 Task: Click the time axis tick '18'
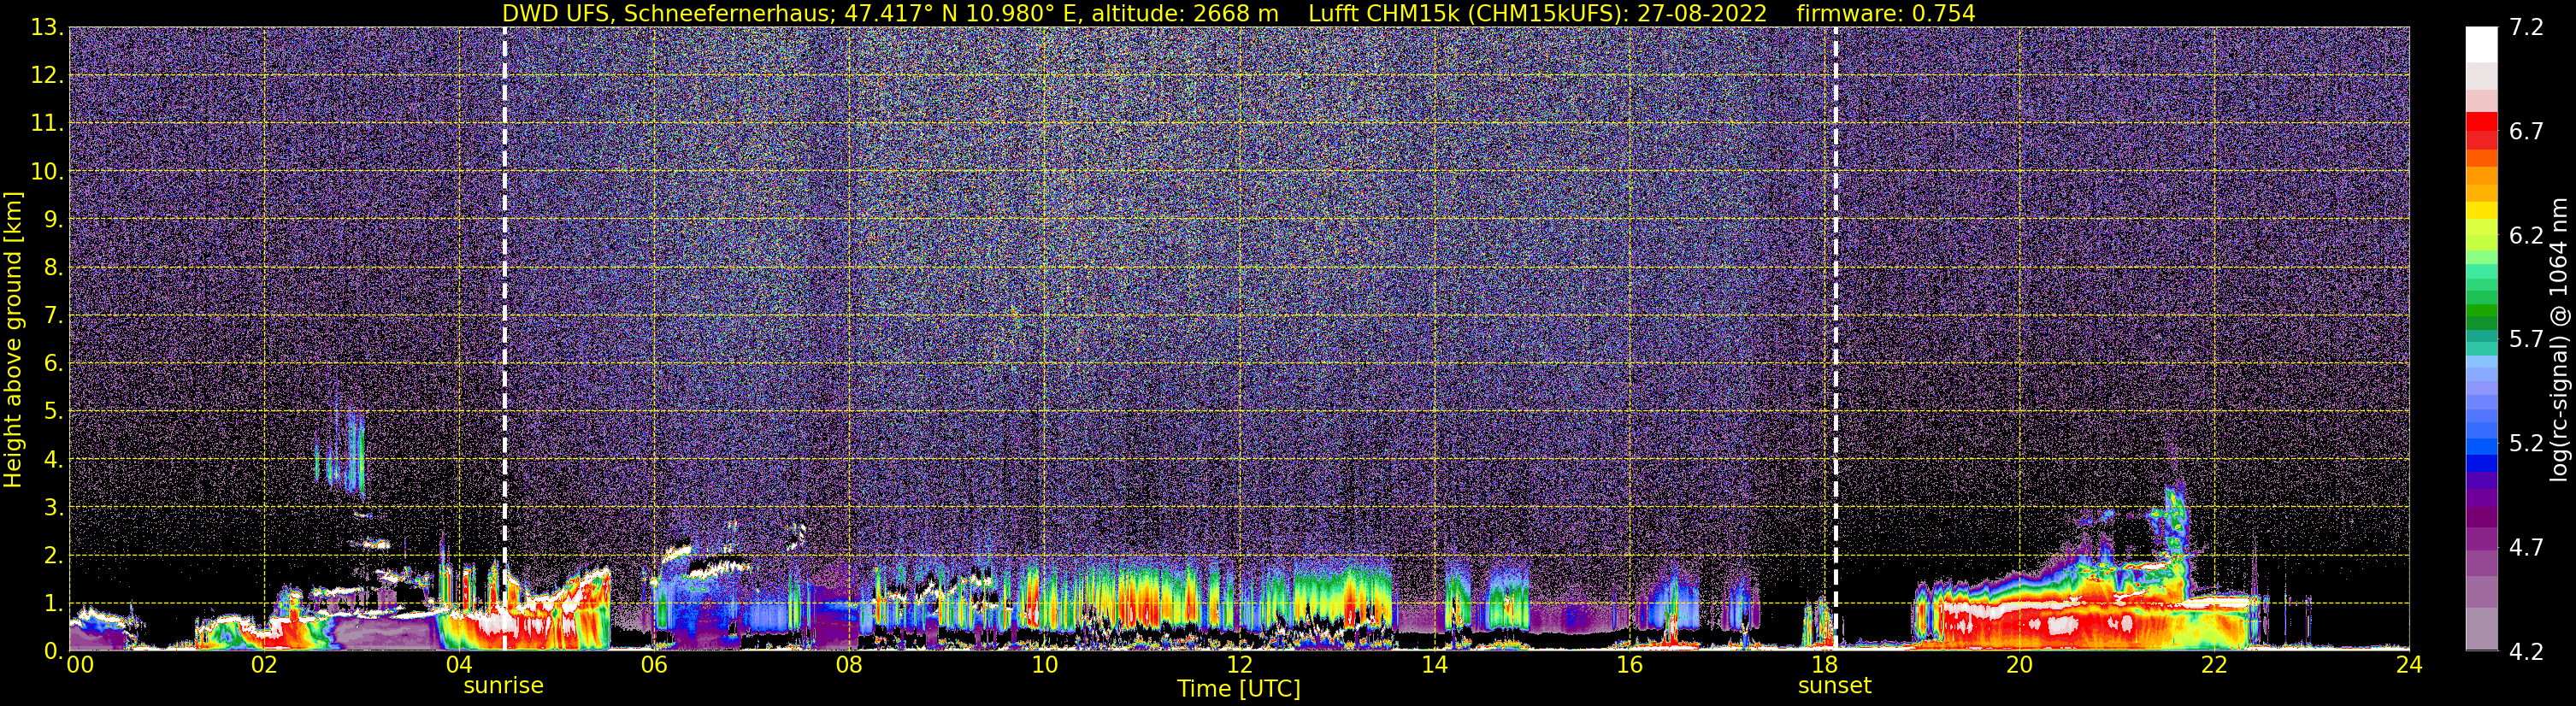tap(1824, 665)
